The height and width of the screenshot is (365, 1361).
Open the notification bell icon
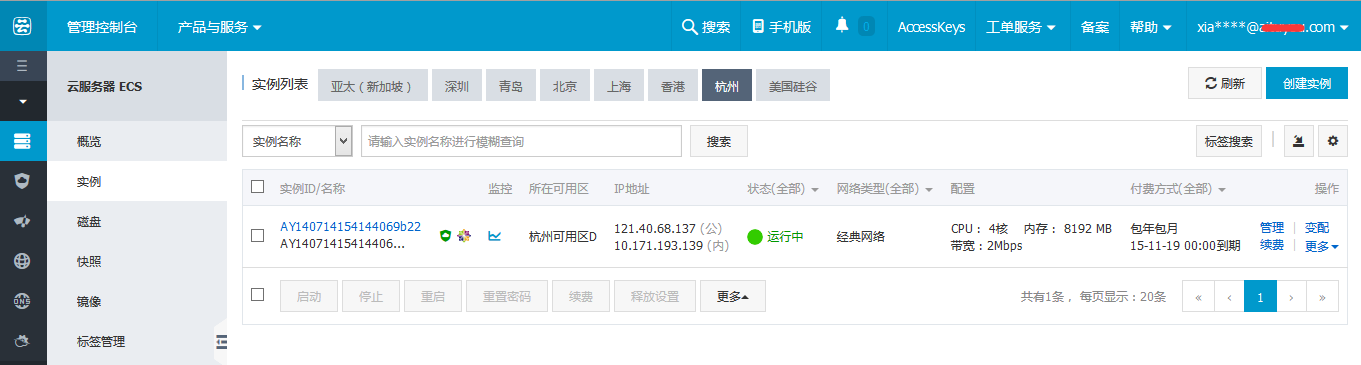click(842, 26)
